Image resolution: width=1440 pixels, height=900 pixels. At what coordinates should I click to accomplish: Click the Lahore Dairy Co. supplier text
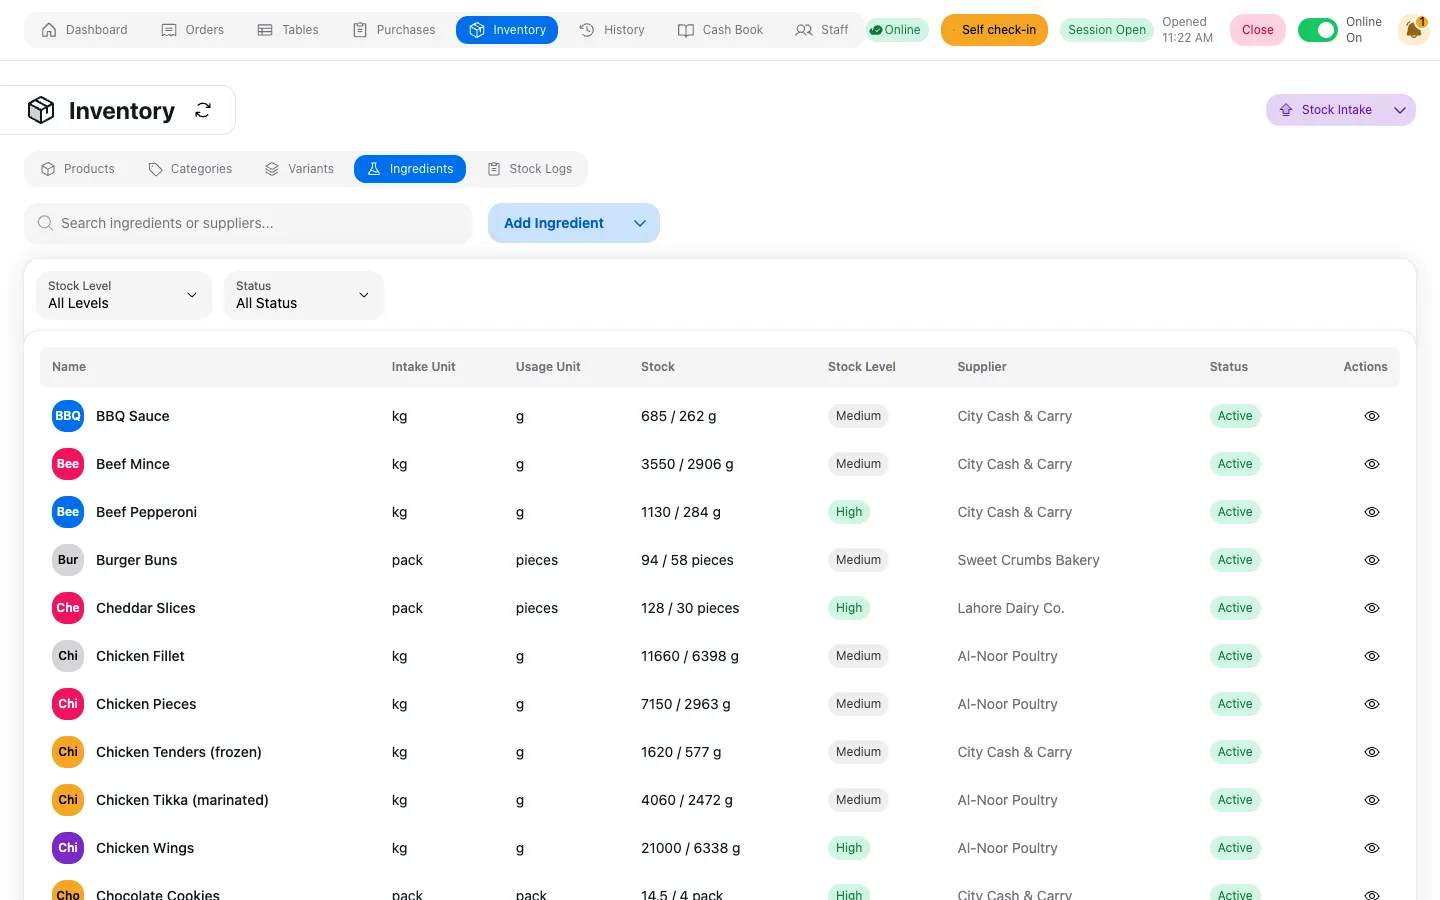[1011, 608]
